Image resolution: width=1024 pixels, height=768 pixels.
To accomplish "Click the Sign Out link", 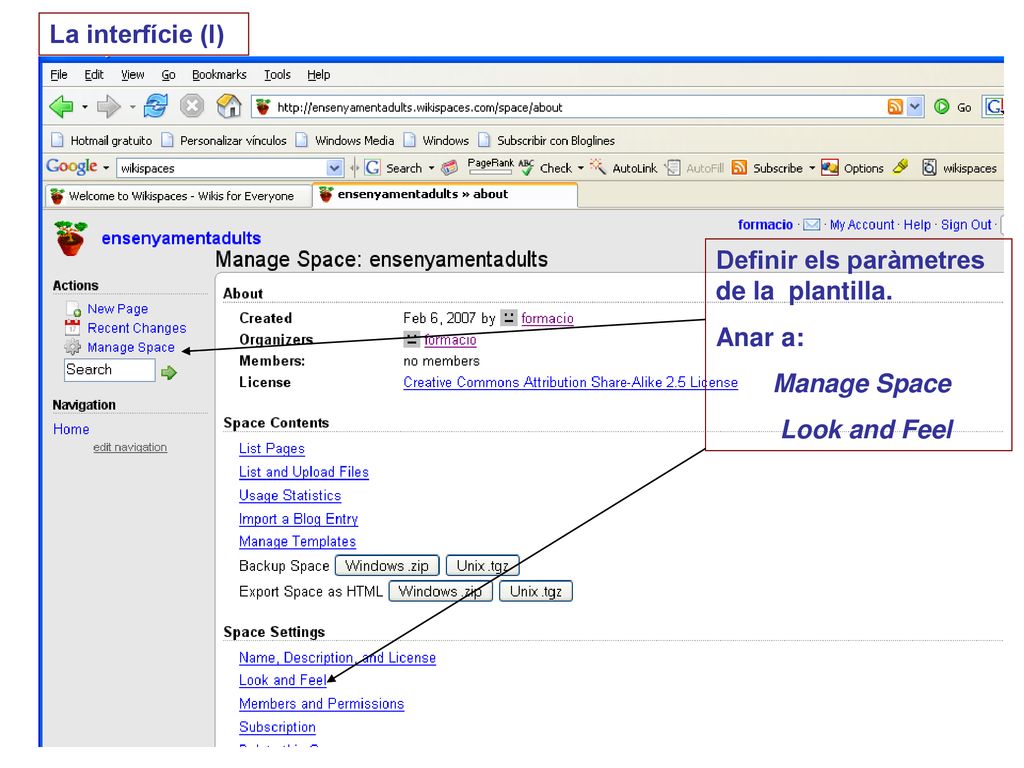I will click(x=966, y=225).
